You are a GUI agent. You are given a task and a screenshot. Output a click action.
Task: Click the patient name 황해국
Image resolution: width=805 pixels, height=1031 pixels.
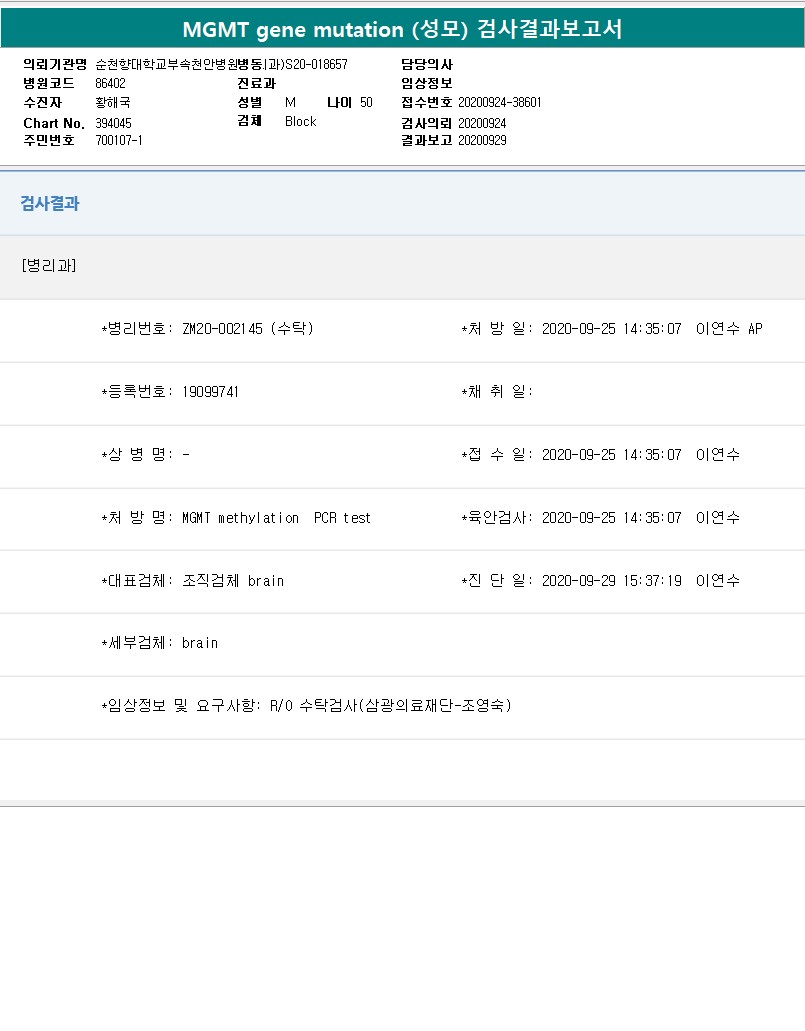112,103
